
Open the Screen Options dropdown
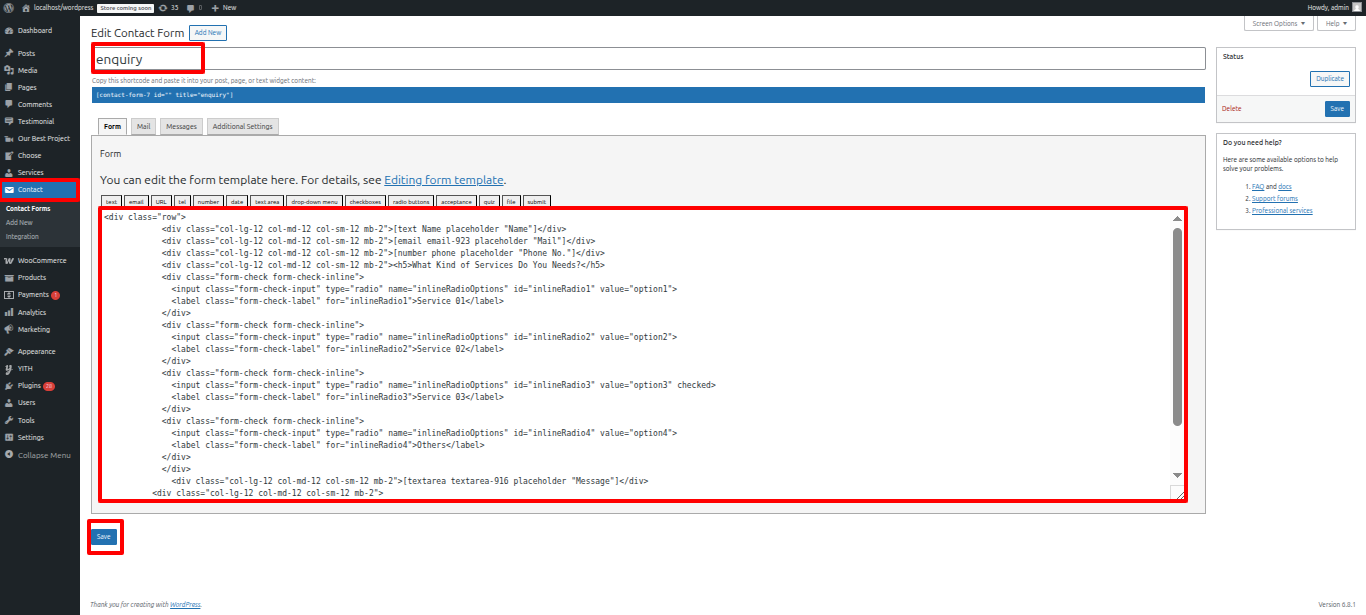(x=1278, y=22)
